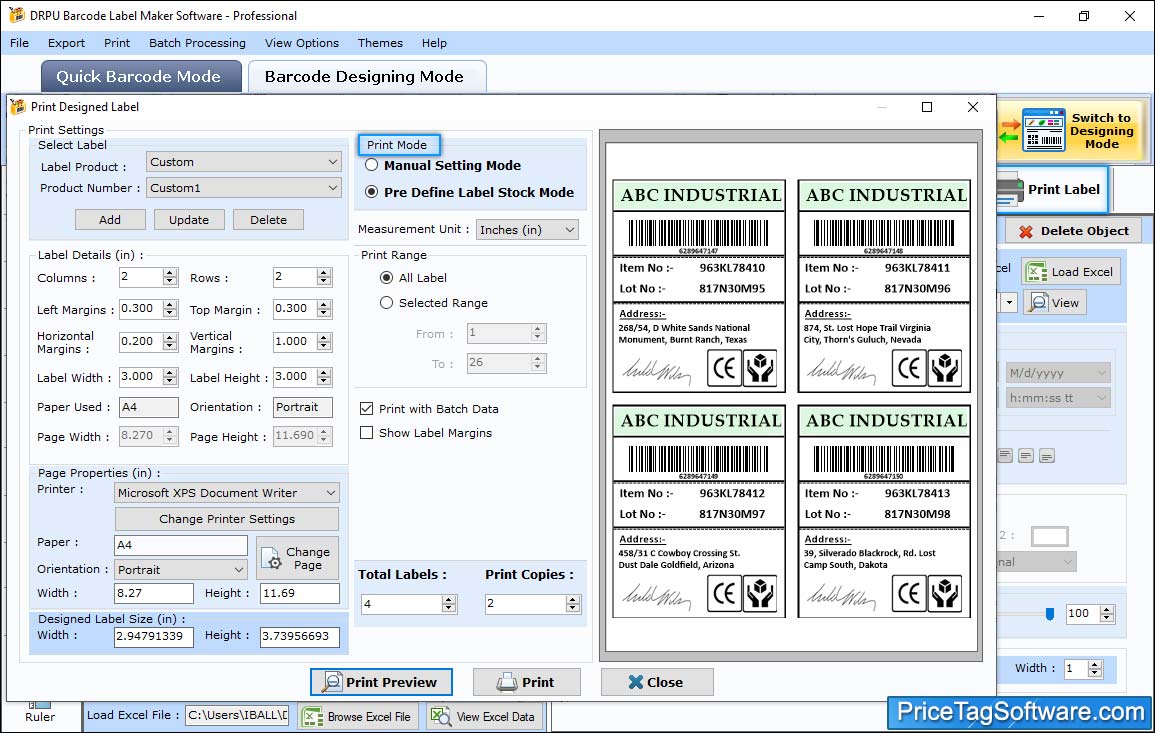This screenshot has width=1155, height=733.
Task: Select Manual Setting Mode radio button
Action: 372,166
